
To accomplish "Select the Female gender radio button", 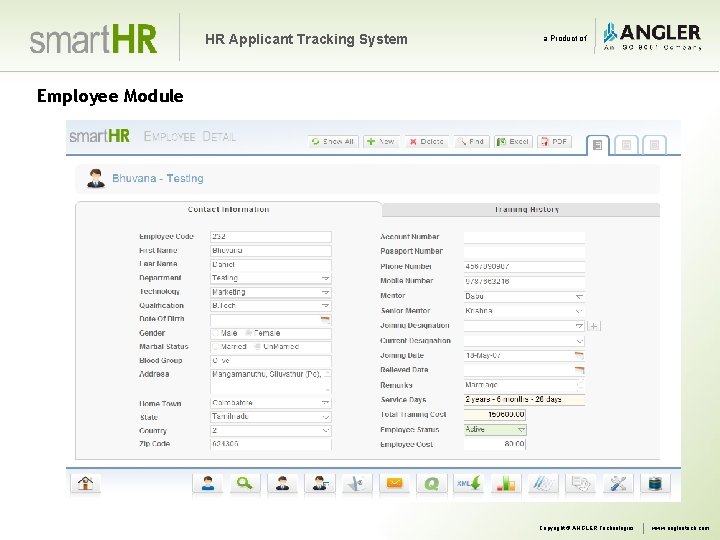I will coord(248,333).
